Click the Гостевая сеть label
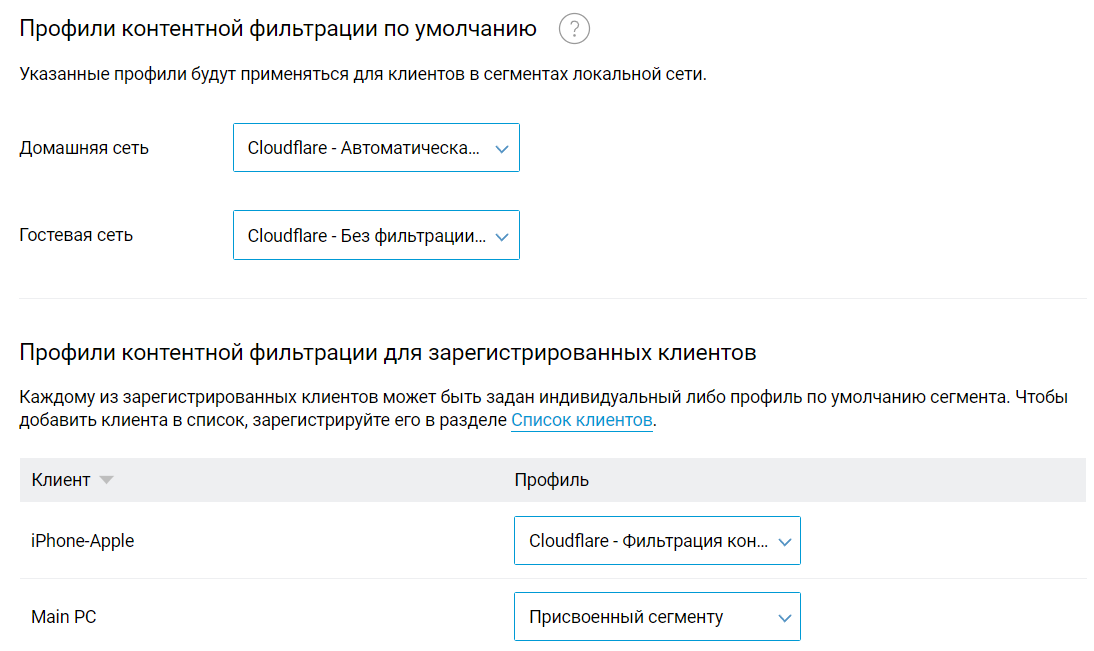 click(x=76, y=236)
